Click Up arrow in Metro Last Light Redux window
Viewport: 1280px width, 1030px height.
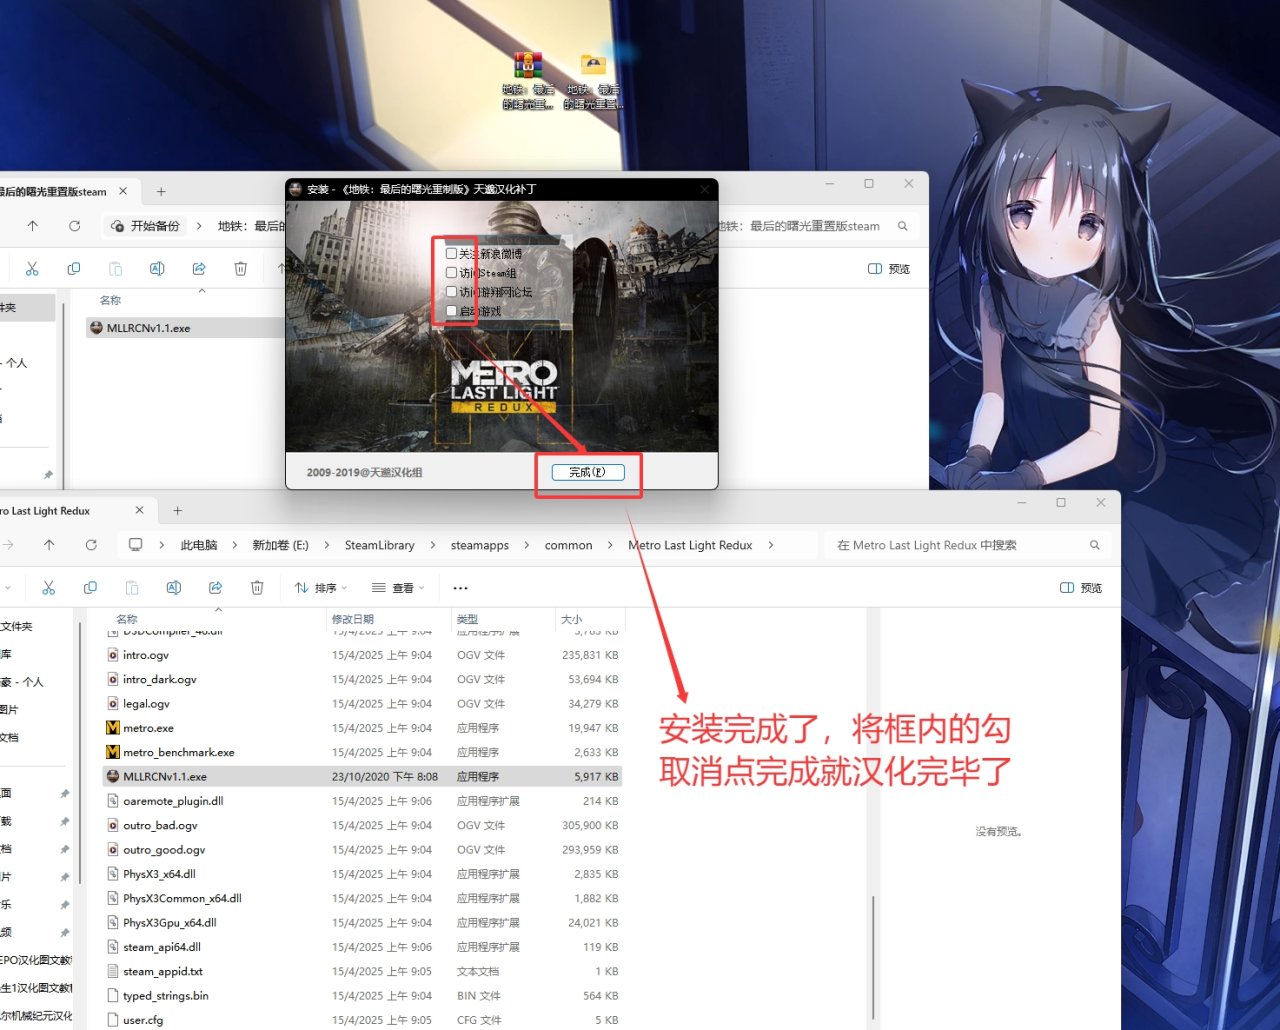(49, 545)
